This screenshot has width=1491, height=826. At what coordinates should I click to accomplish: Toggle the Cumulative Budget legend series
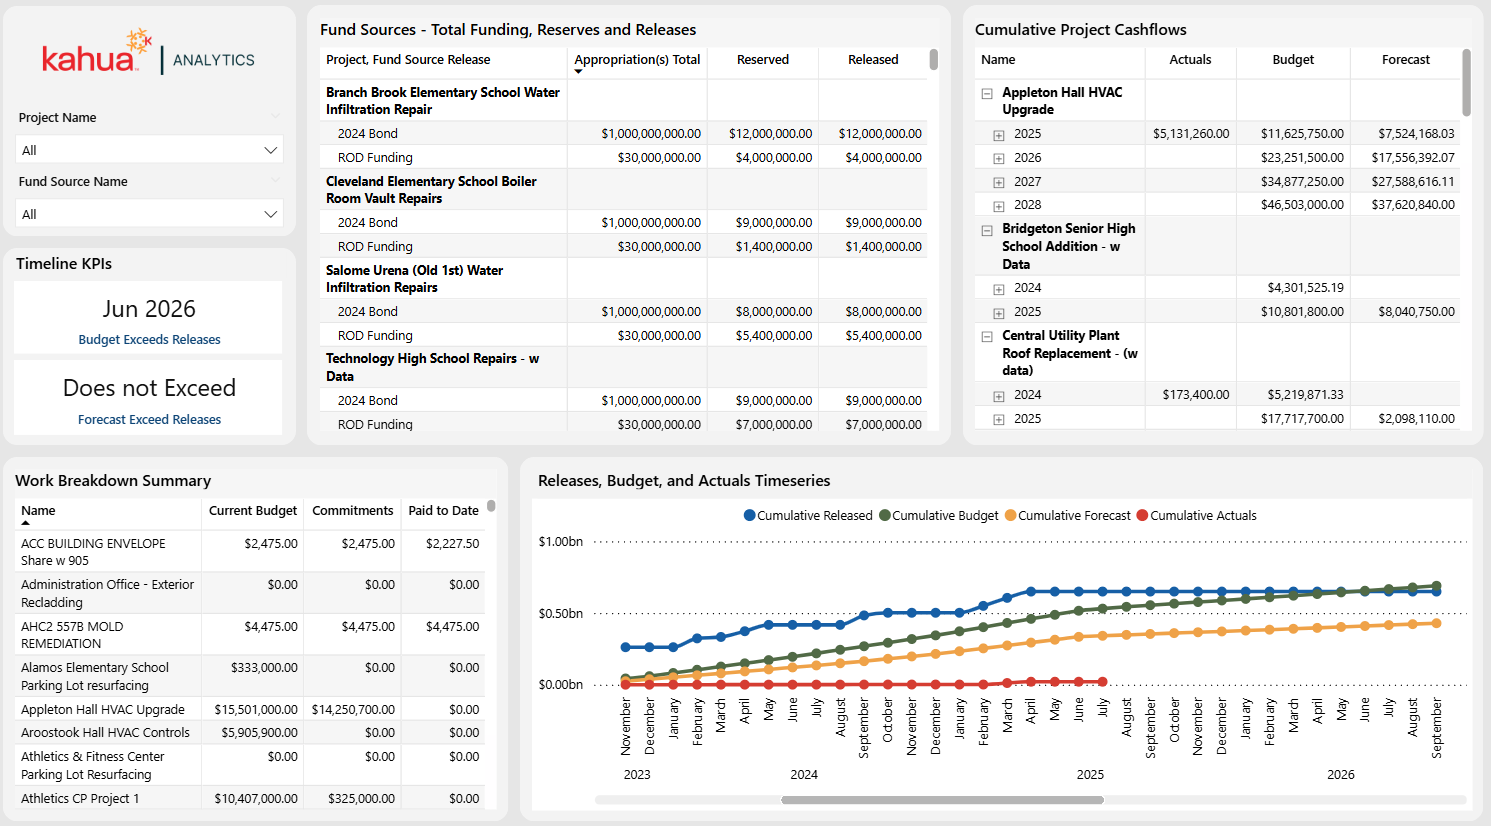938,516
